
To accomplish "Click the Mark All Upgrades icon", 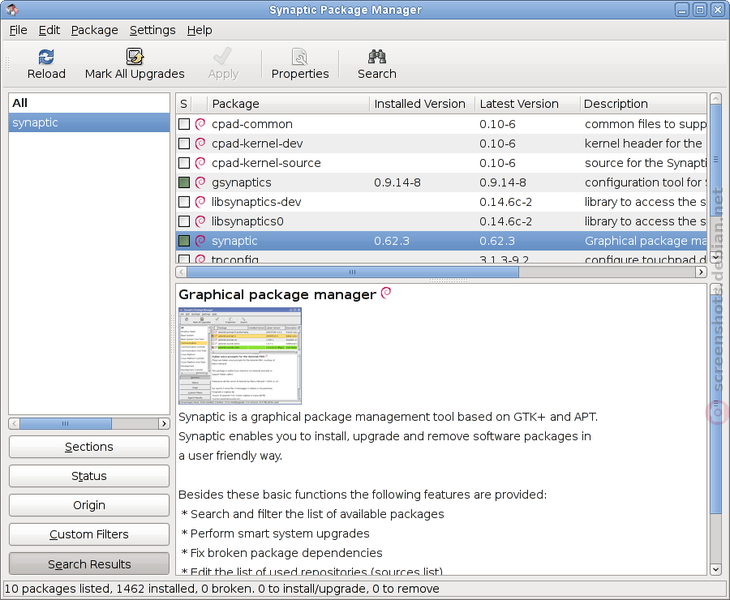I will click(135, 57).
